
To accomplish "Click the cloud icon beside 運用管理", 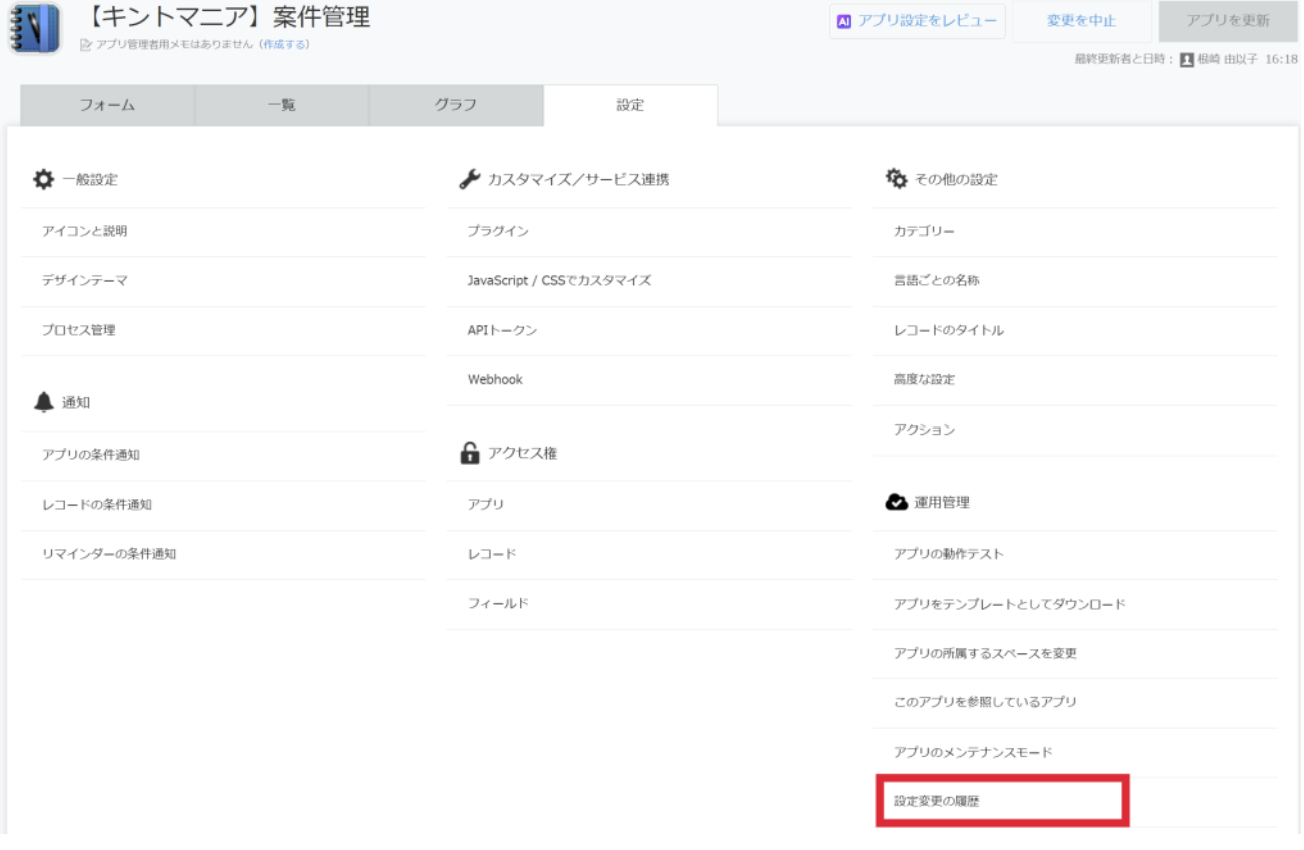I will [896, 503].
